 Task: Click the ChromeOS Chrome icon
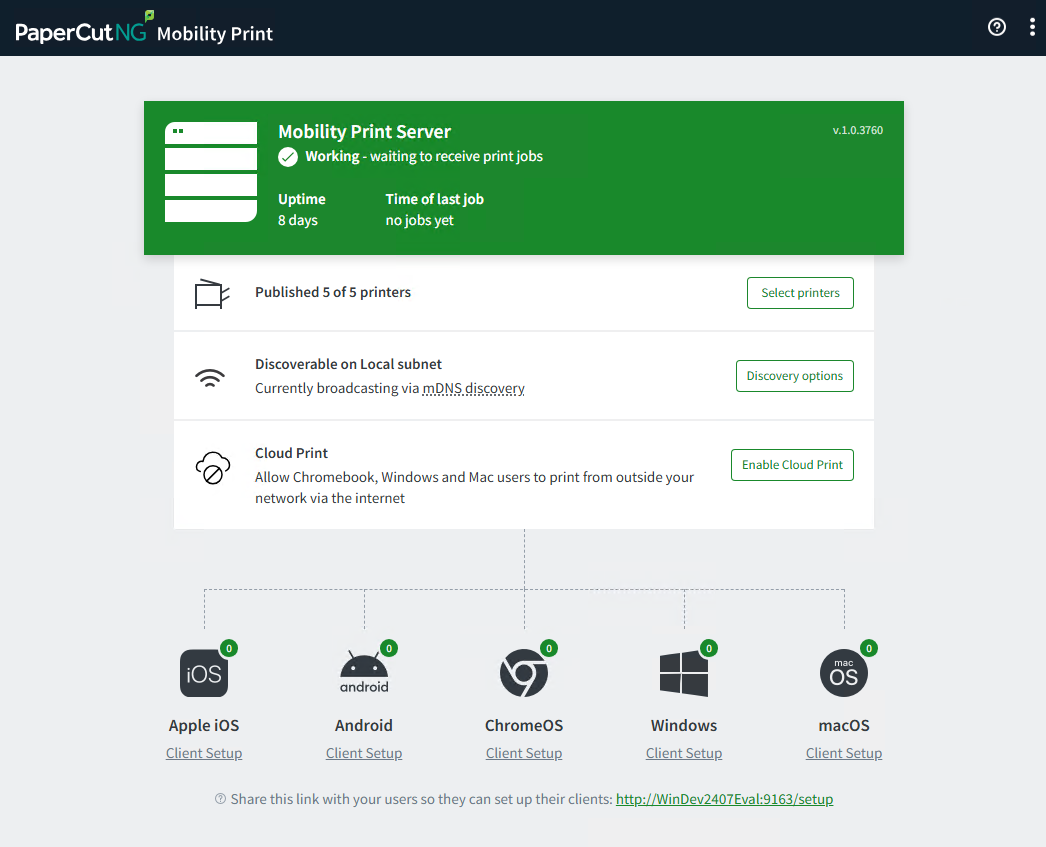click(524, 673)
